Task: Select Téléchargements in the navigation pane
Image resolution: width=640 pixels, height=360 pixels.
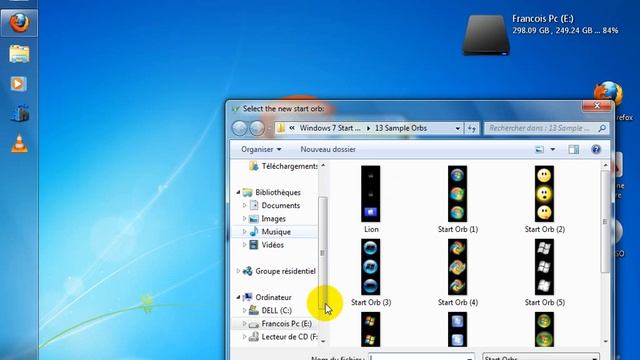Action: coord(290,166)
